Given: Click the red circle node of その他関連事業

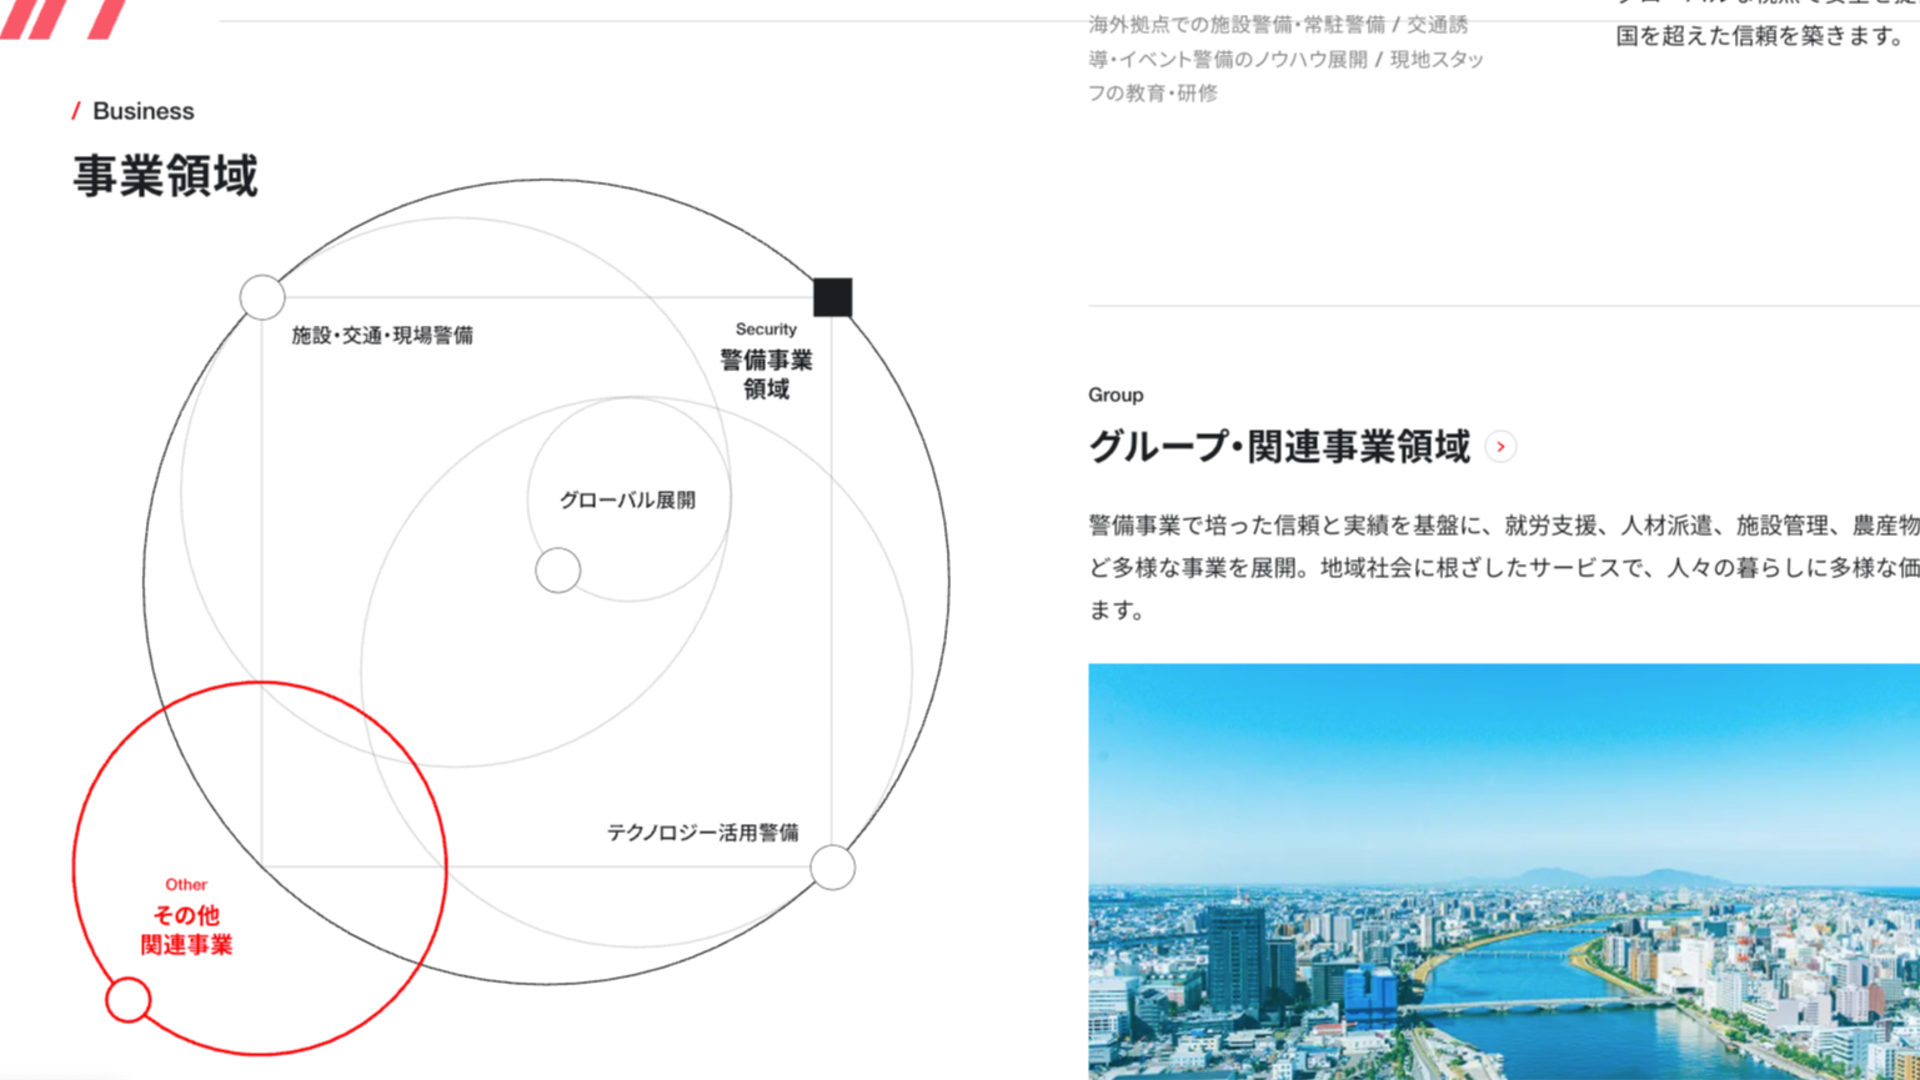Looking at the screenshot, I should [126, 999].
